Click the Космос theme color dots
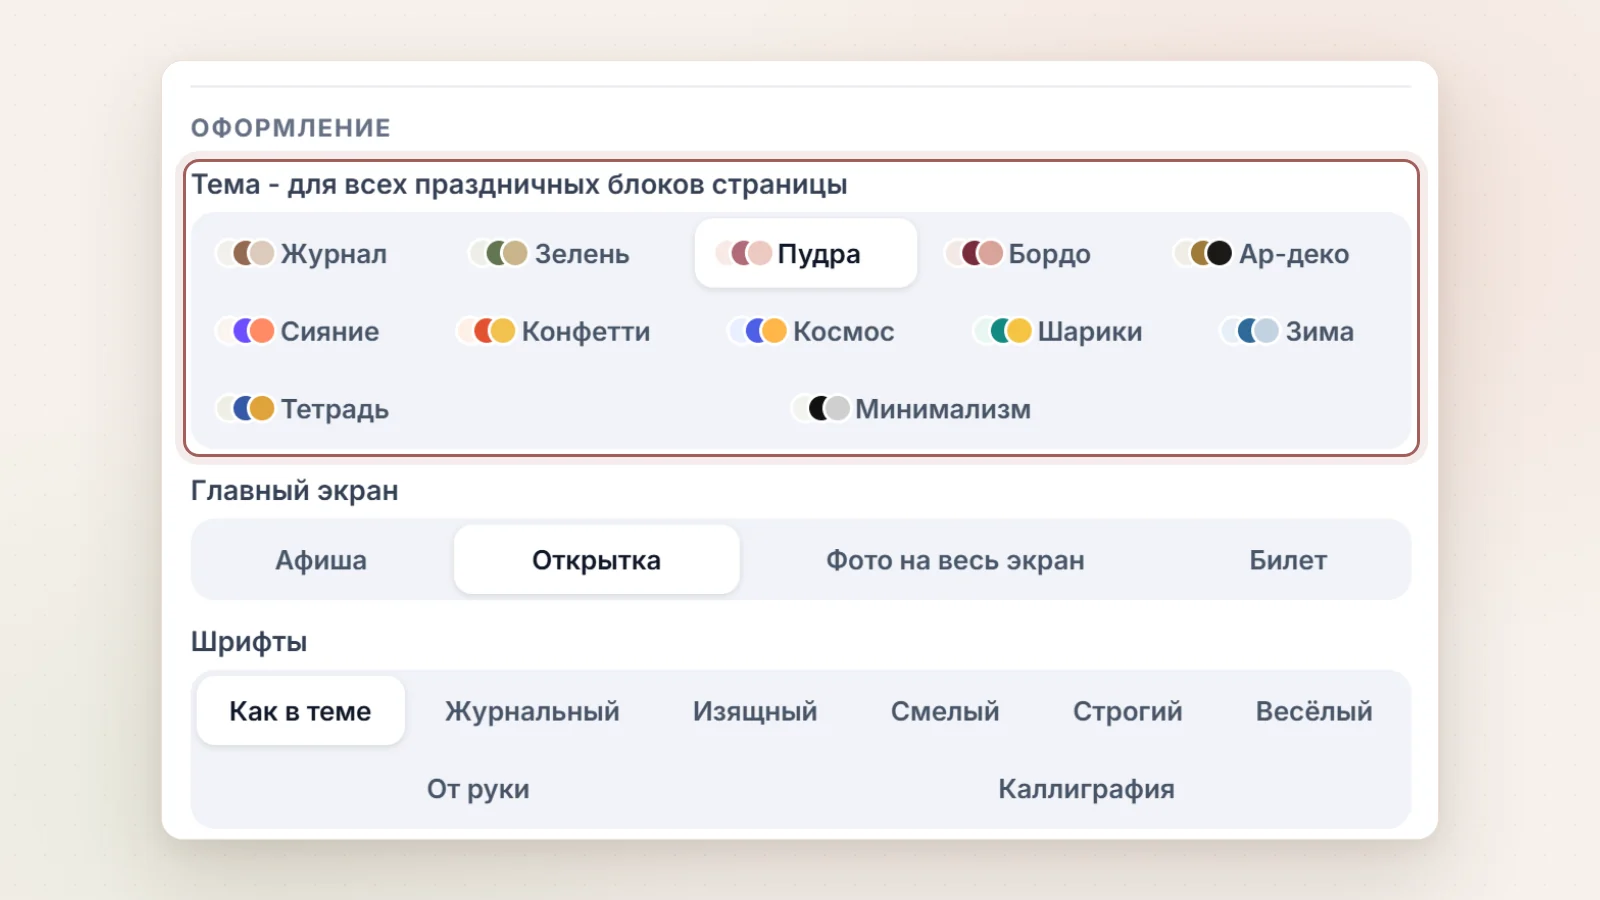The image size is (1600, 900). [x=758, y=331]
